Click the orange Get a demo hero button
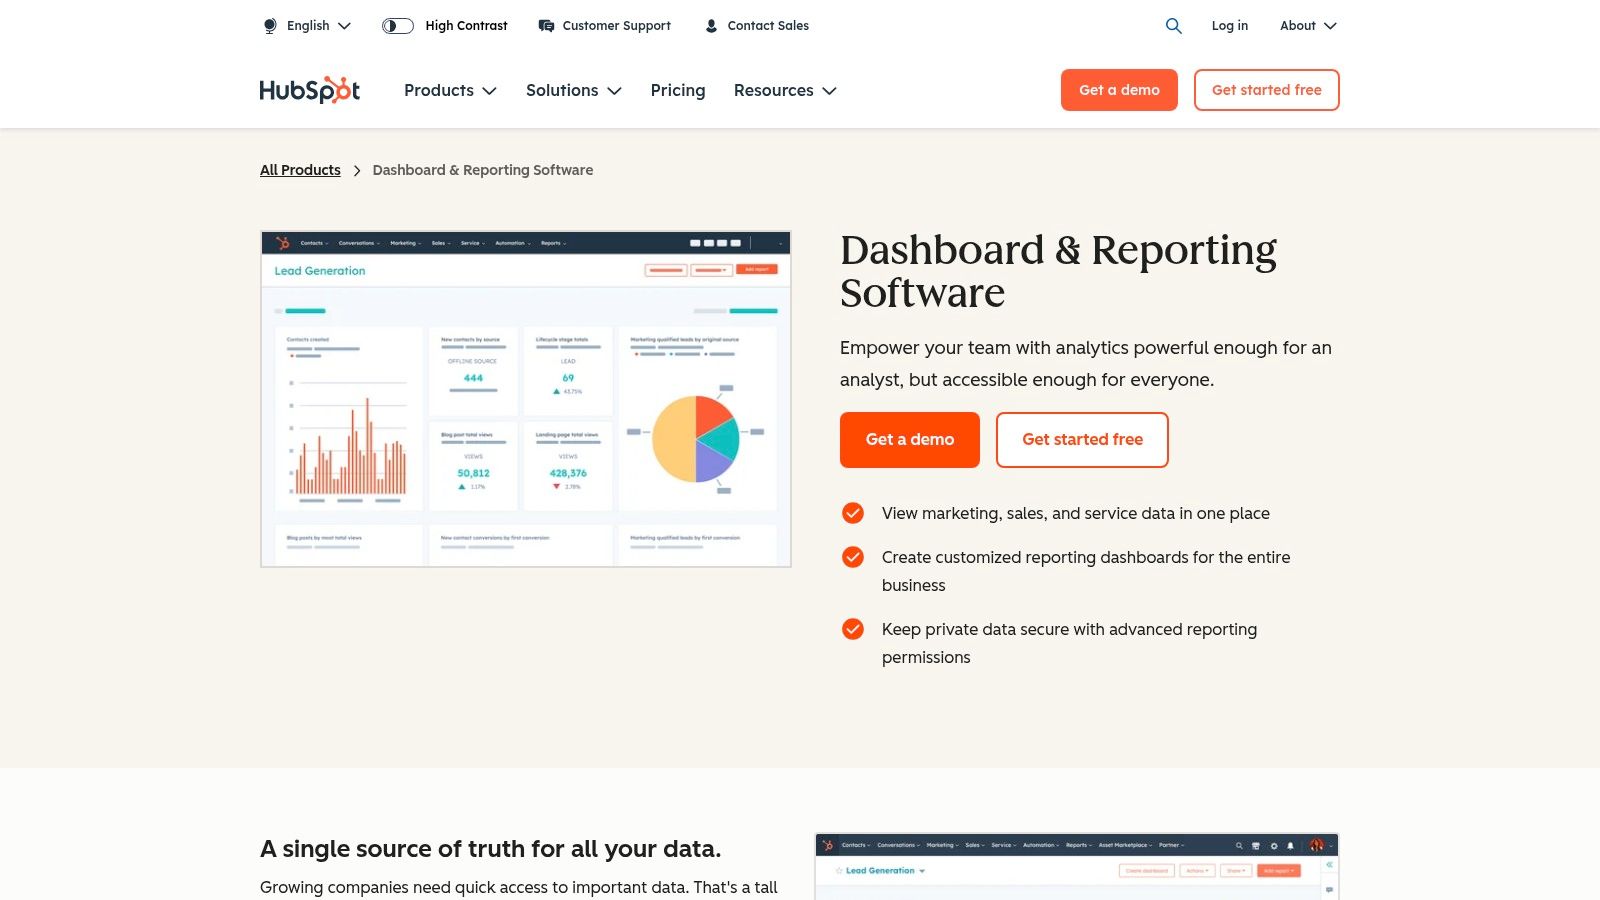 pos(909,439)
